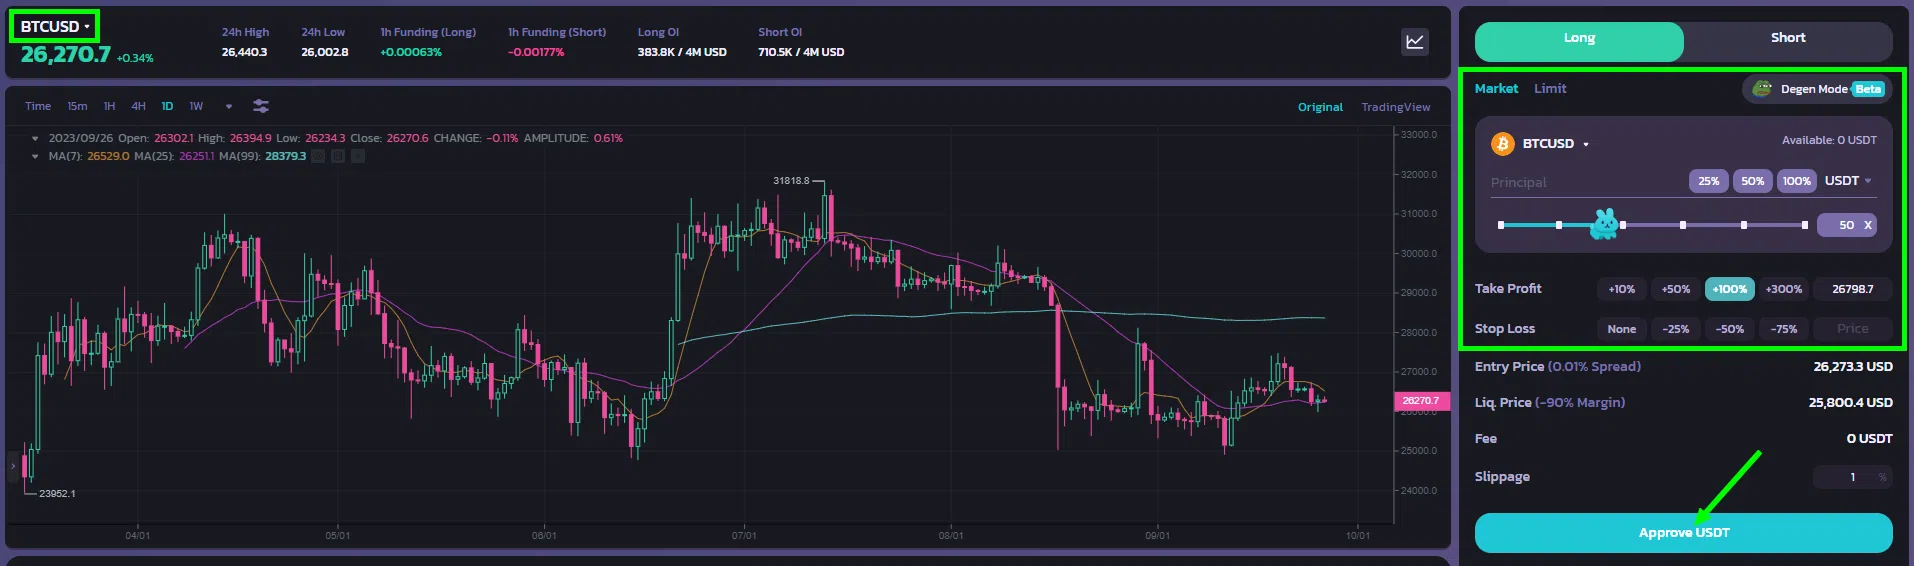Open MA indicator settings icon

(x=338, y=156)
